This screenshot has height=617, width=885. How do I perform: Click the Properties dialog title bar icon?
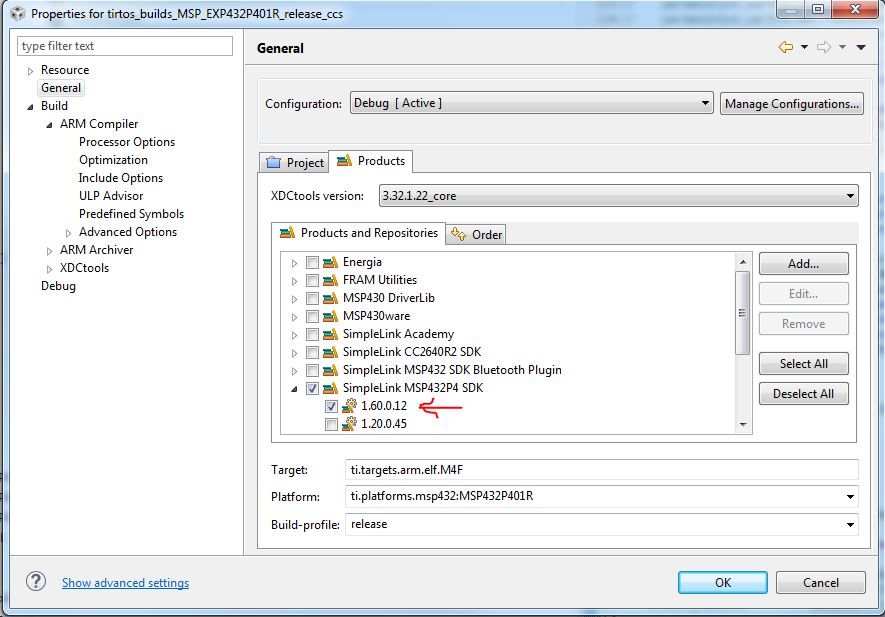click(18, 13)
